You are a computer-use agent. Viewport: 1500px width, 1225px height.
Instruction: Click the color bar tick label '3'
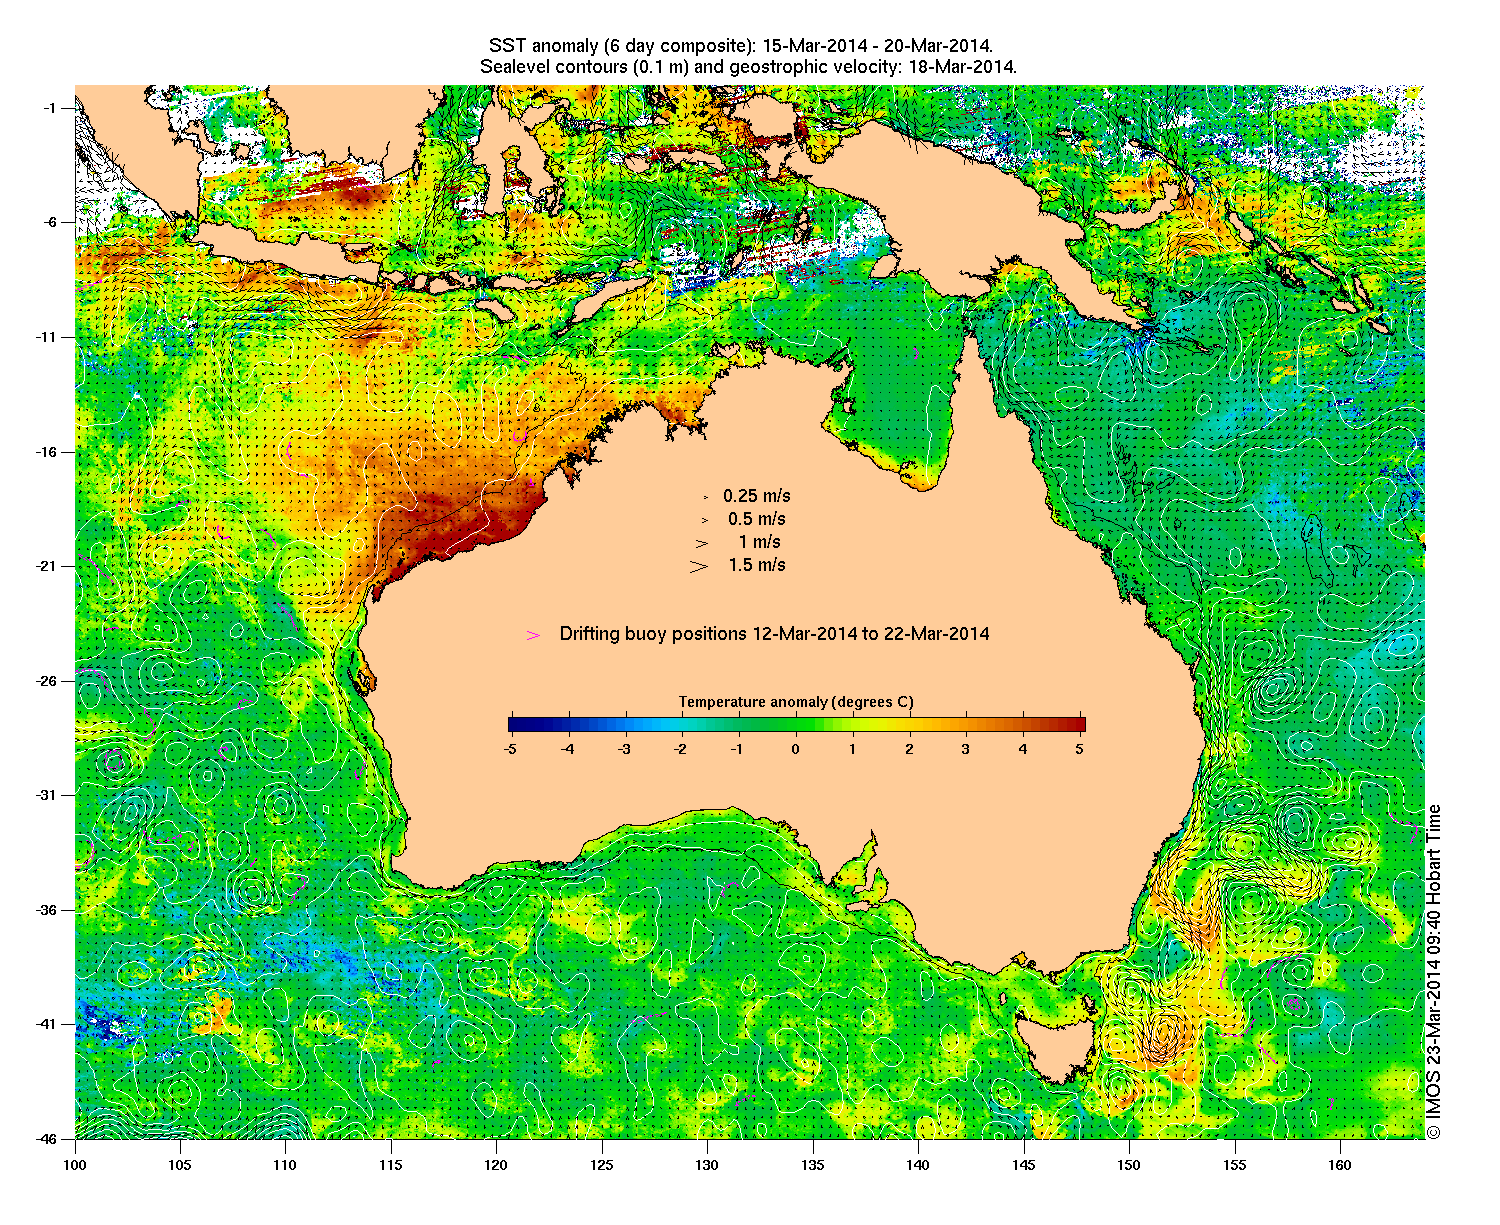pyautogui.click(x=966, y=748)
